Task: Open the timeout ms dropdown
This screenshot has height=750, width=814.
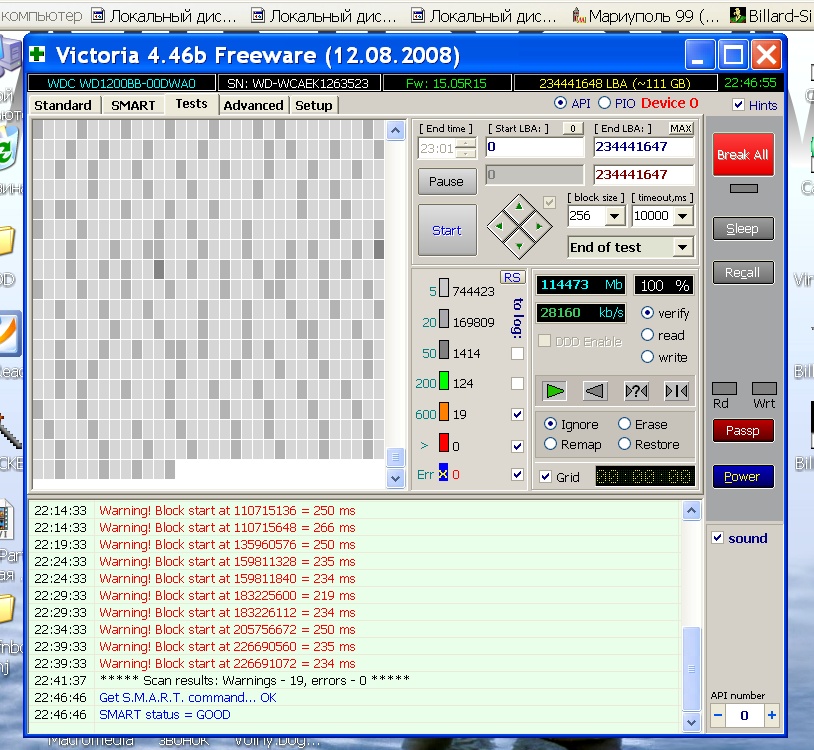Action: [x=682, y=216]
